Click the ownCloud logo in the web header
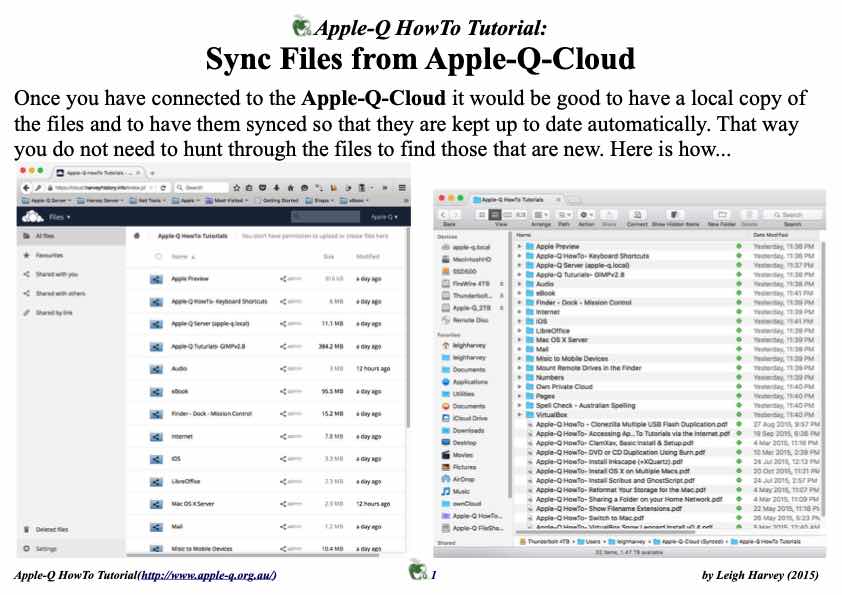 [x=32, y=217]
